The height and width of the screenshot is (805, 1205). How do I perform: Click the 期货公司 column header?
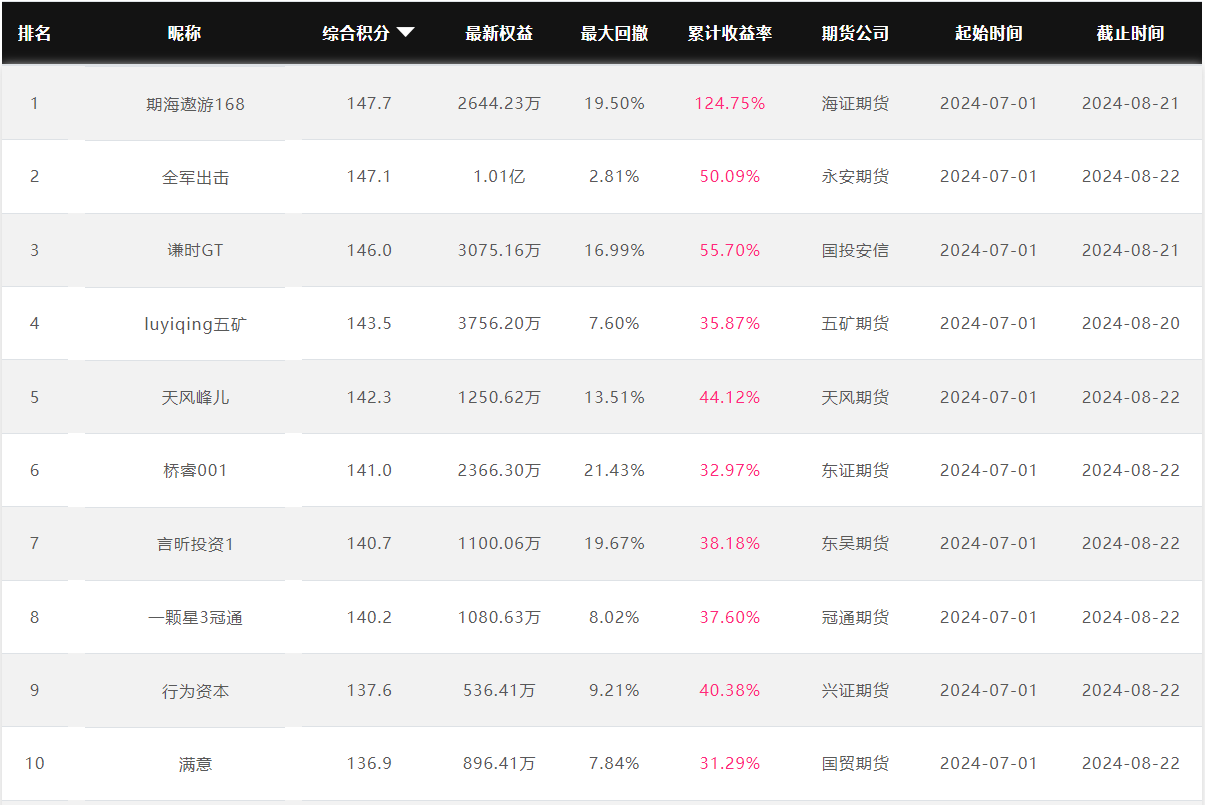(855, 33)
